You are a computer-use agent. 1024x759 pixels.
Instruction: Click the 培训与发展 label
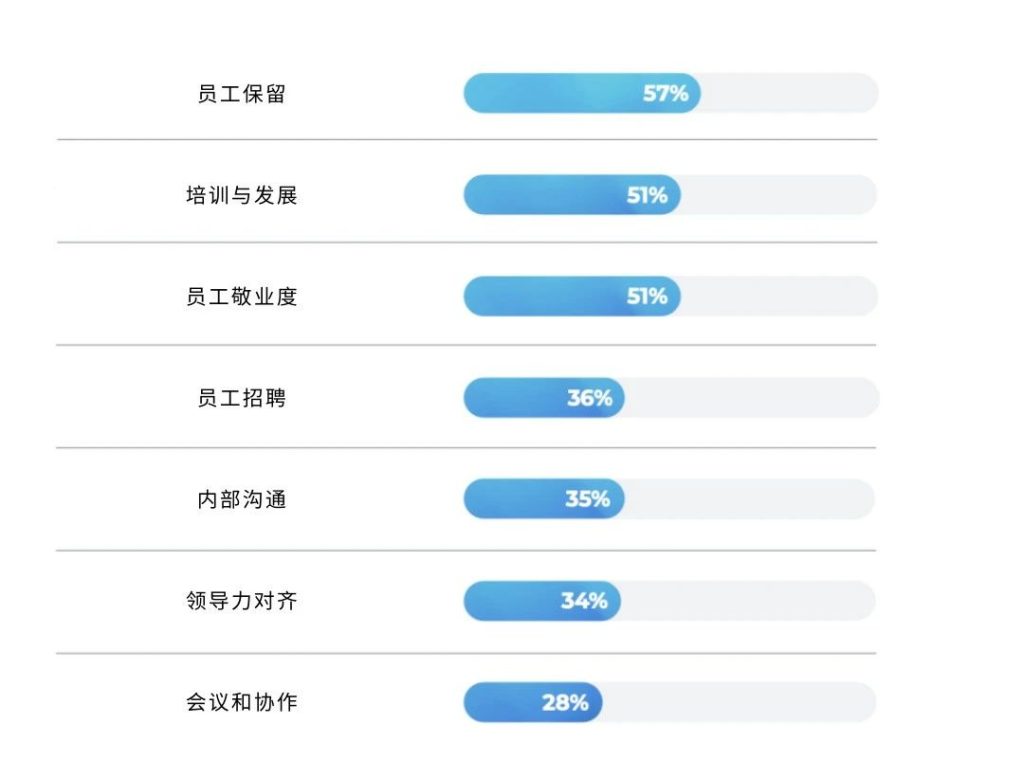coord(242,195)
